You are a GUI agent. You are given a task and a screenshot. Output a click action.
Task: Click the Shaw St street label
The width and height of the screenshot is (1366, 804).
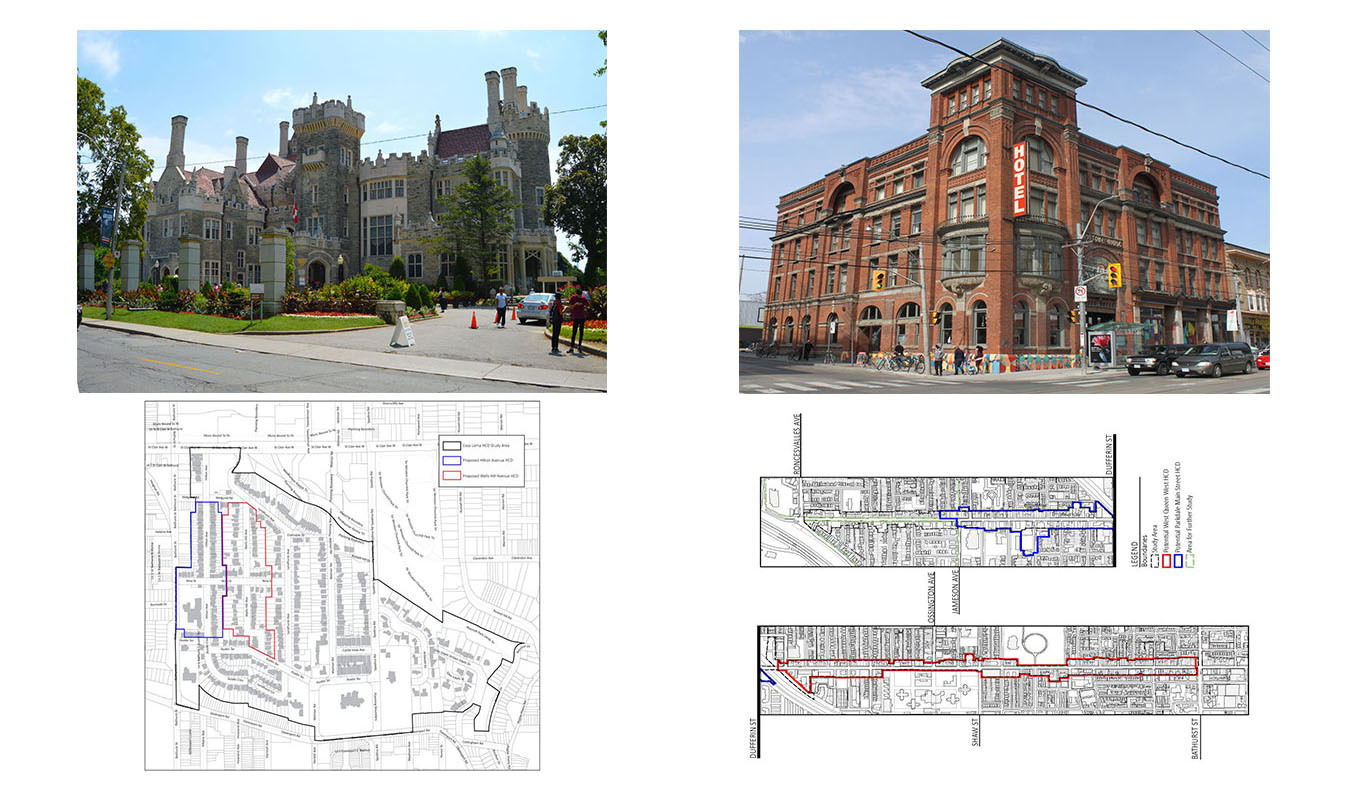click(x=976, y=731)
